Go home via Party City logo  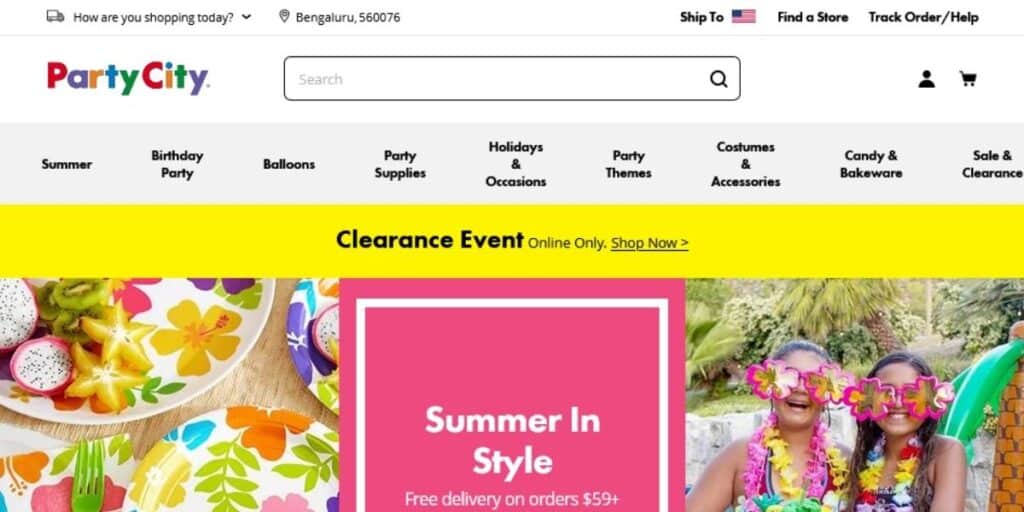[x=128, y=78]
